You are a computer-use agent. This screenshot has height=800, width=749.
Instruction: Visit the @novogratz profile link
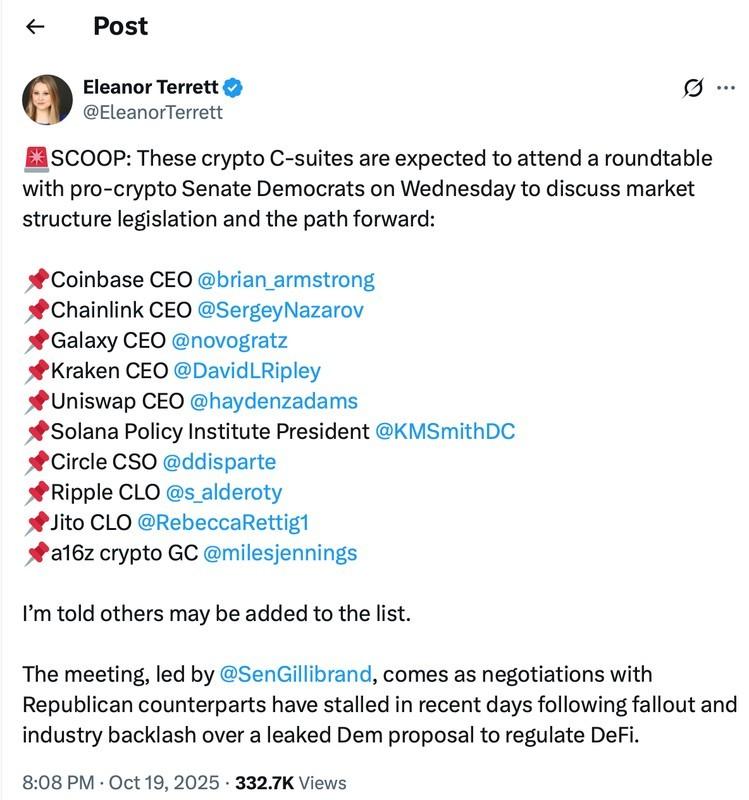click(x=230, y=340)
